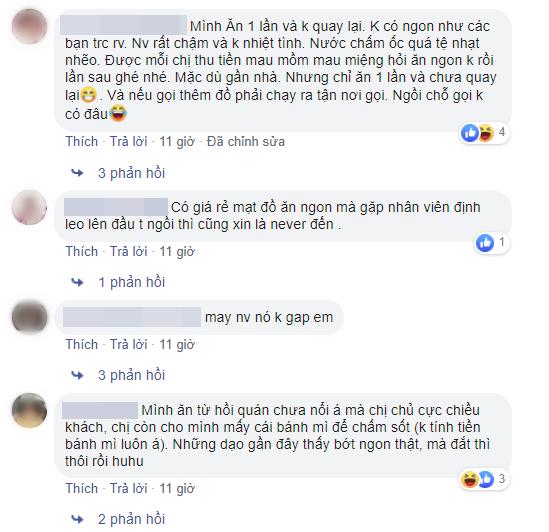Like the first comment using 'Thích'
Screen dimensions: 549x532
pyautogui.click(x=82, y=142)
